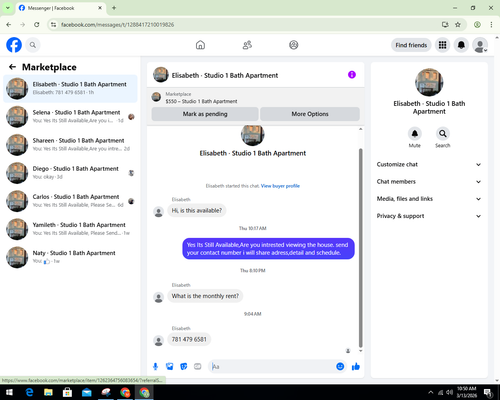Open the Elisabeth conversation in list
500x400 pixels.
click(70, 89)
